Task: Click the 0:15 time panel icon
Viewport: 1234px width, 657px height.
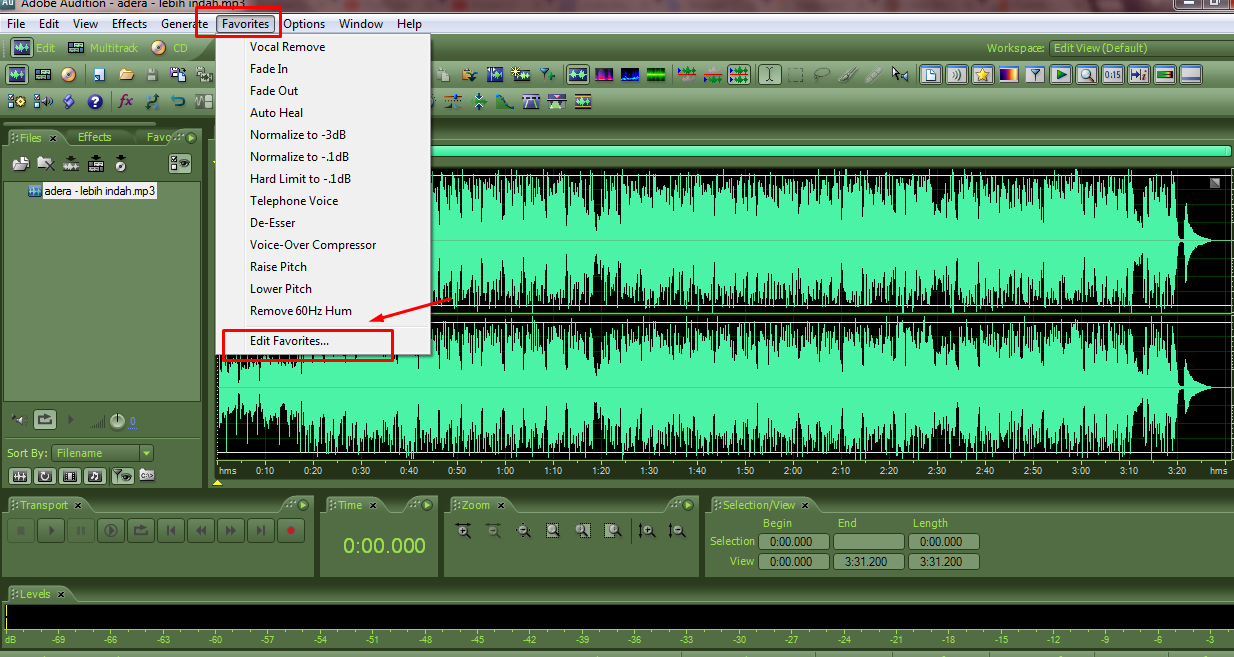Action: 1113,74
